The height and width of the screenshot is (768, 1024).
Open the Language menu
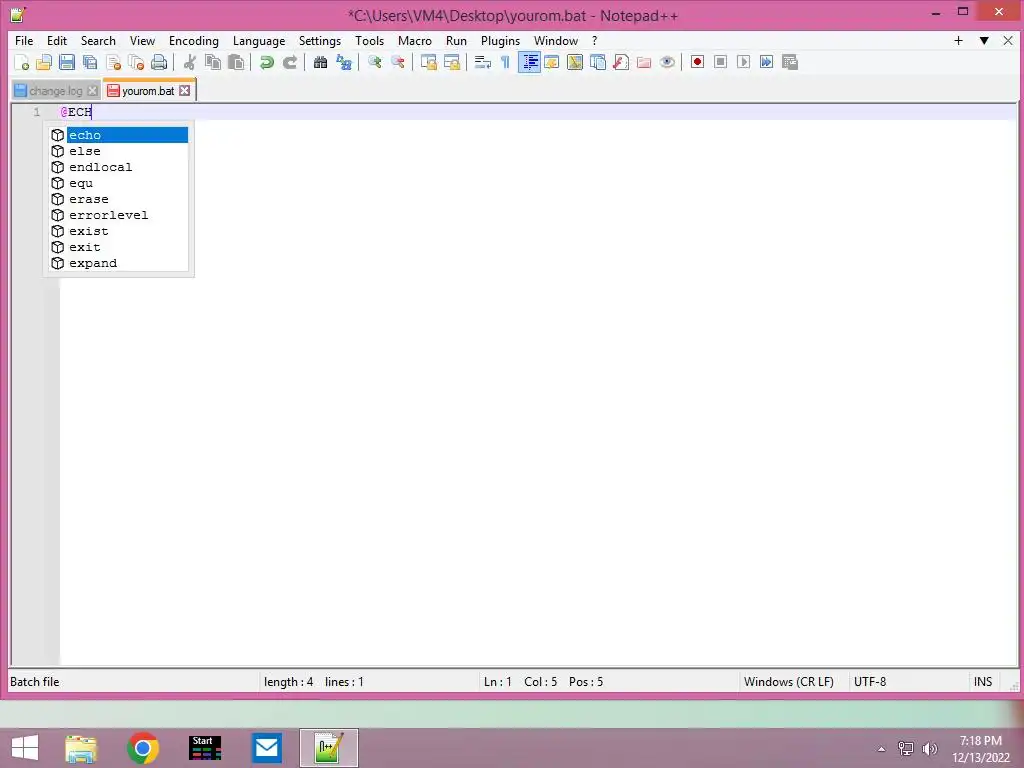coord(259,40)
